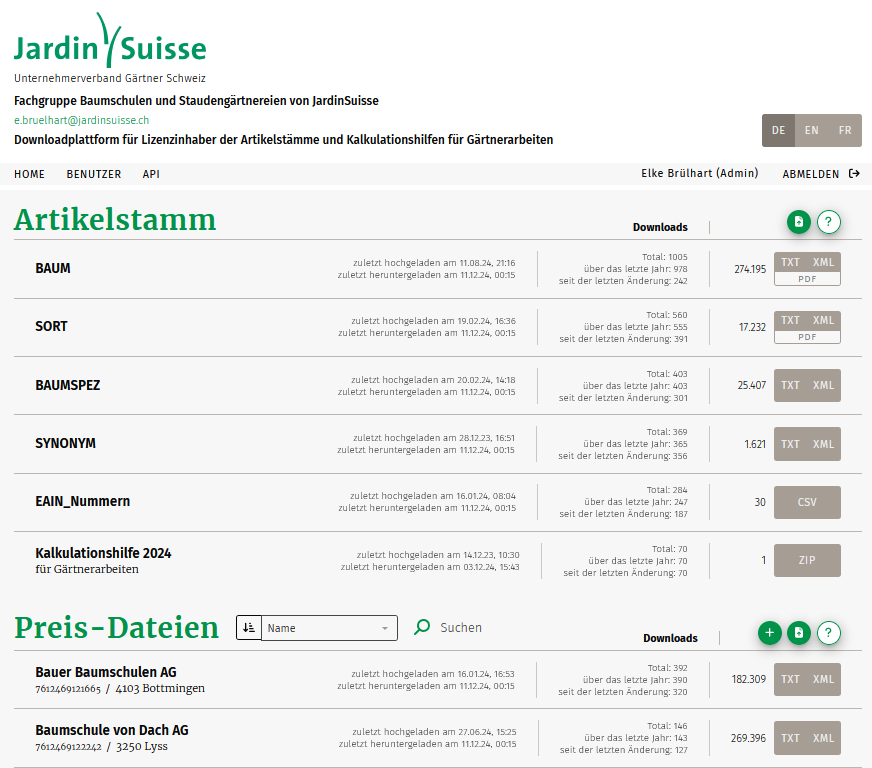Click the Suchen search field
The width and height of the screenshot is (872, 768).
pyautogui.click(x=461, y=627)
